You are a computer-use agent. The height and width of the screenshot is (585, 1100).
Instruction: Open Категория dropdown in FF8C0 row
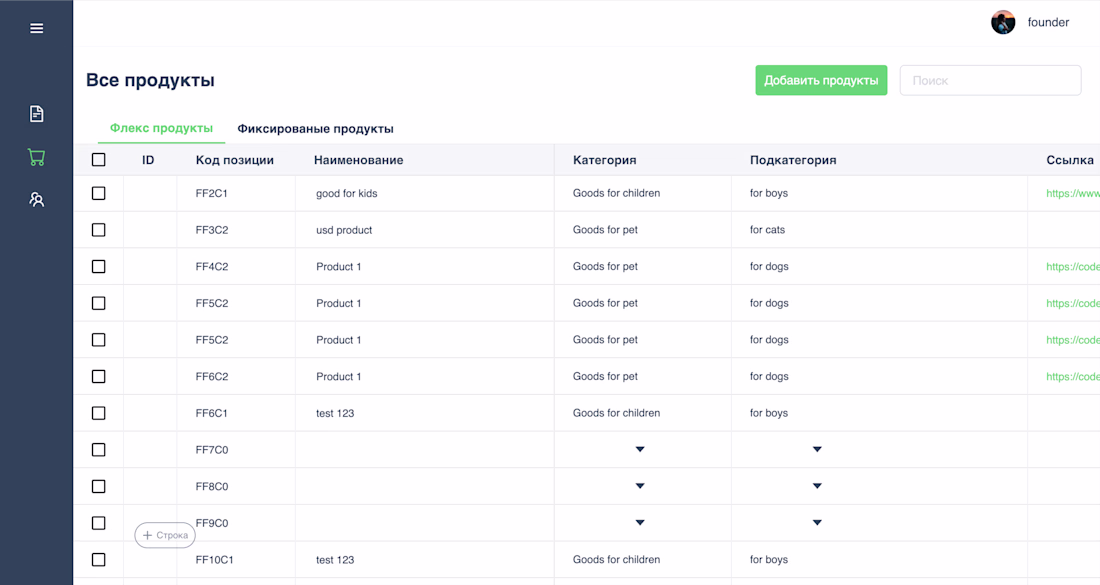pos(640,486)
